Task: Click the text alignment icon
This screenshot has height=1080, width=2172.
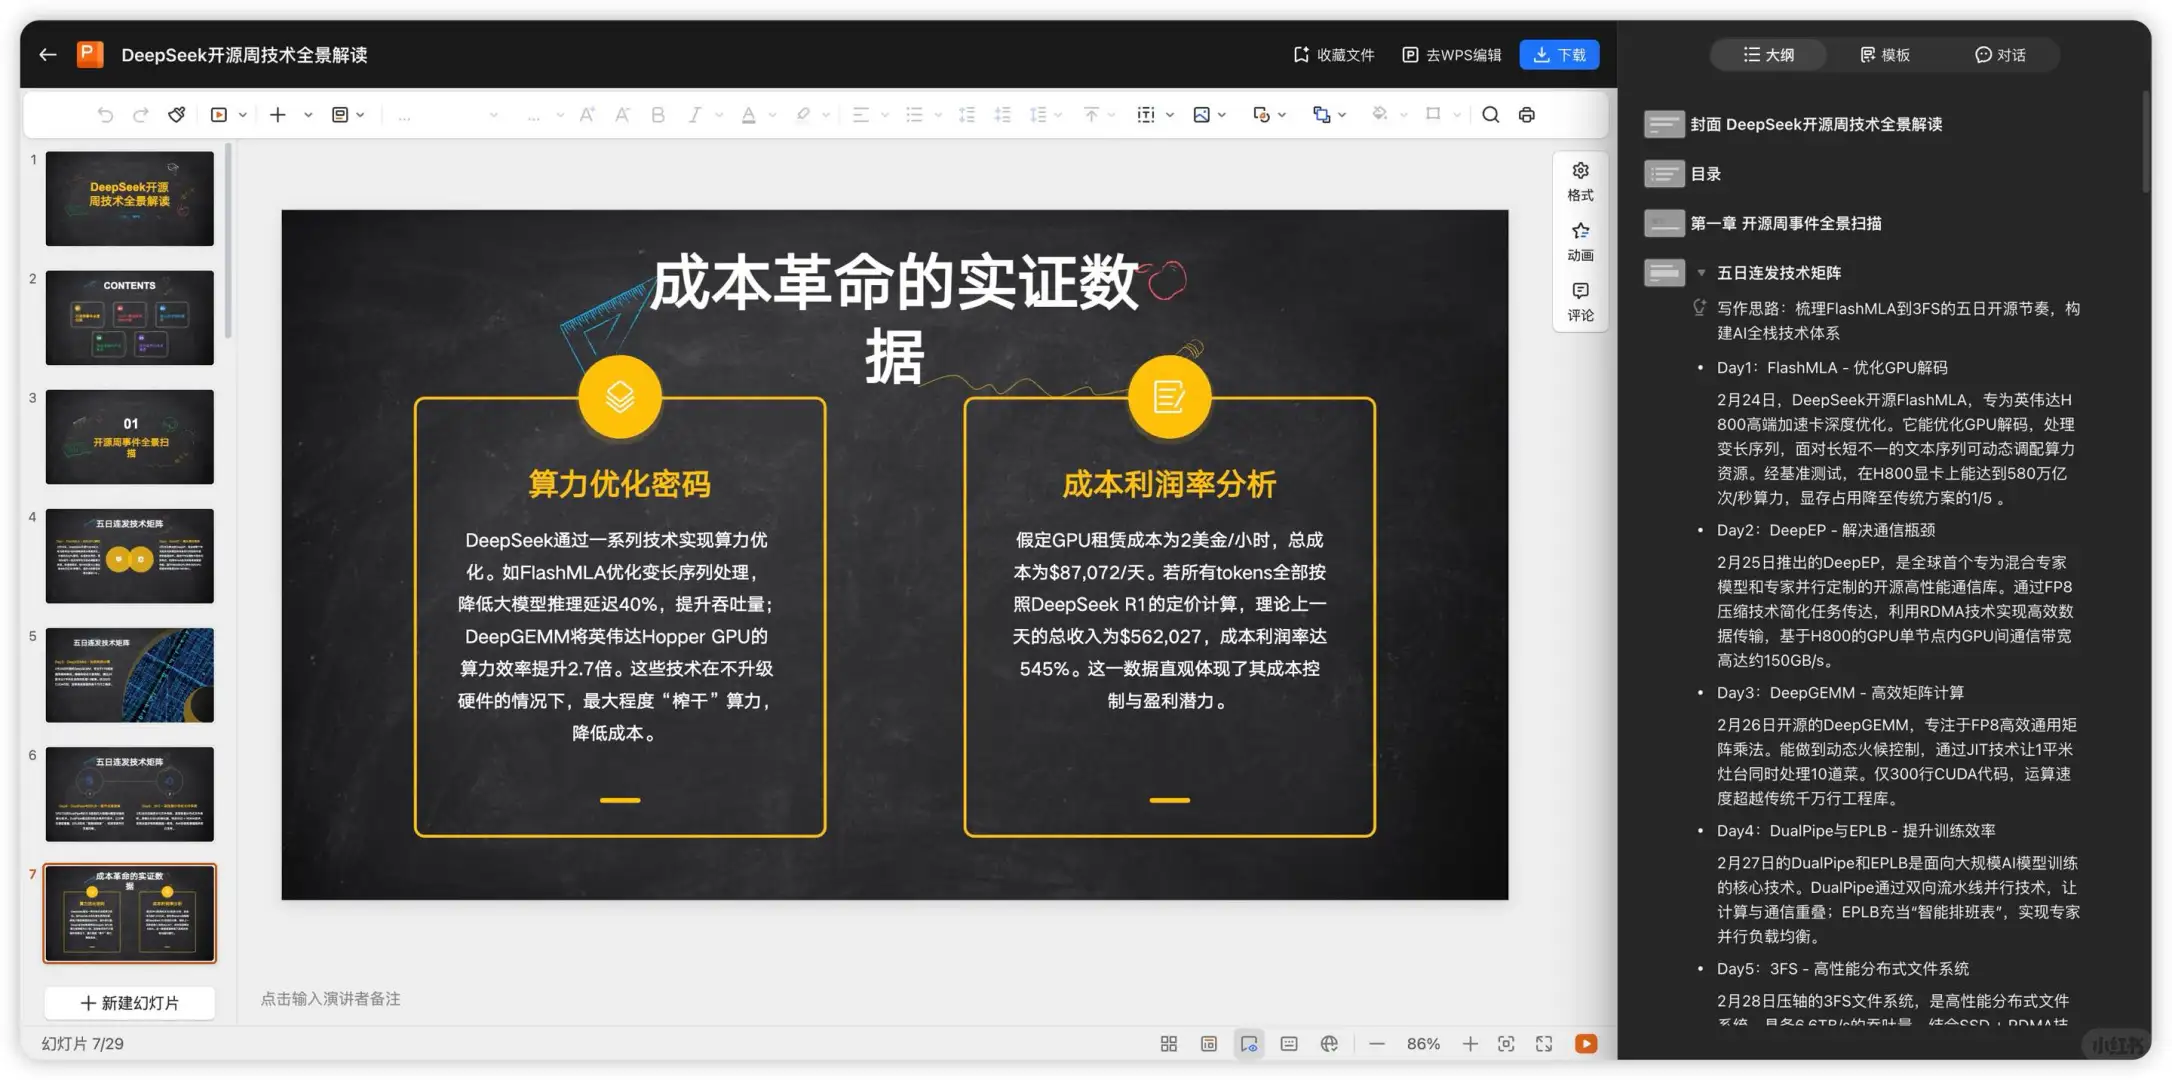Action: [x=860, y=115]
